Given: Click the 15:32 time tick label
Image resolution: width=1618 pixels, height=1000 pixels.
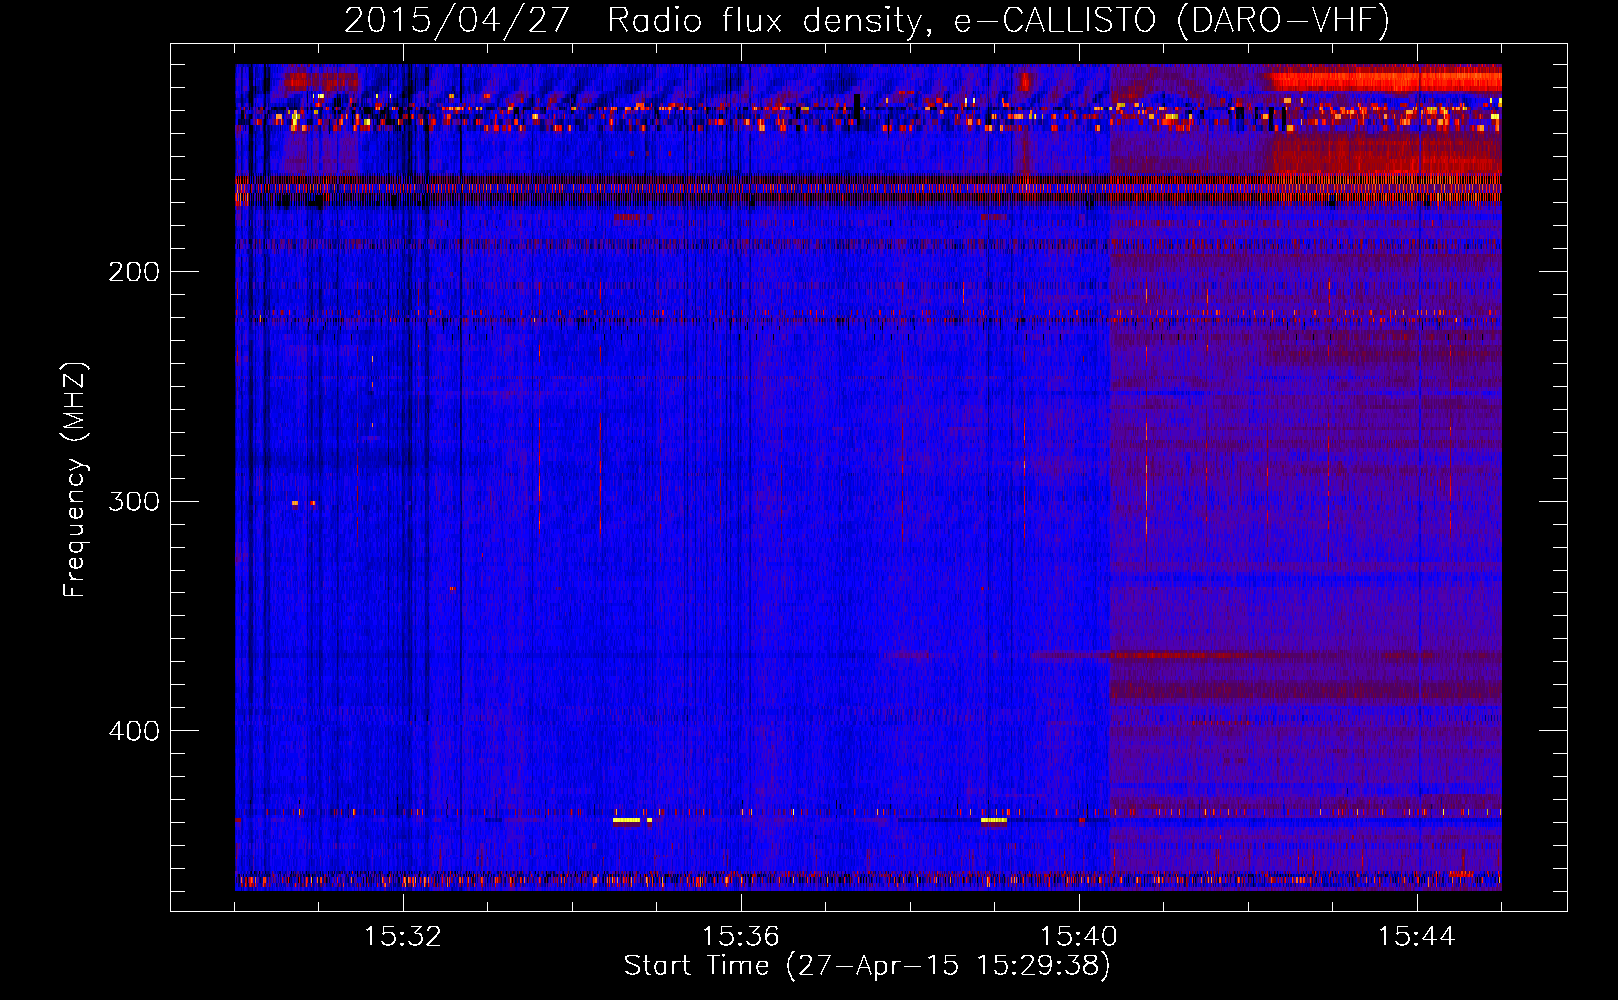Looking at the screenshot, I should click(403, 937).
